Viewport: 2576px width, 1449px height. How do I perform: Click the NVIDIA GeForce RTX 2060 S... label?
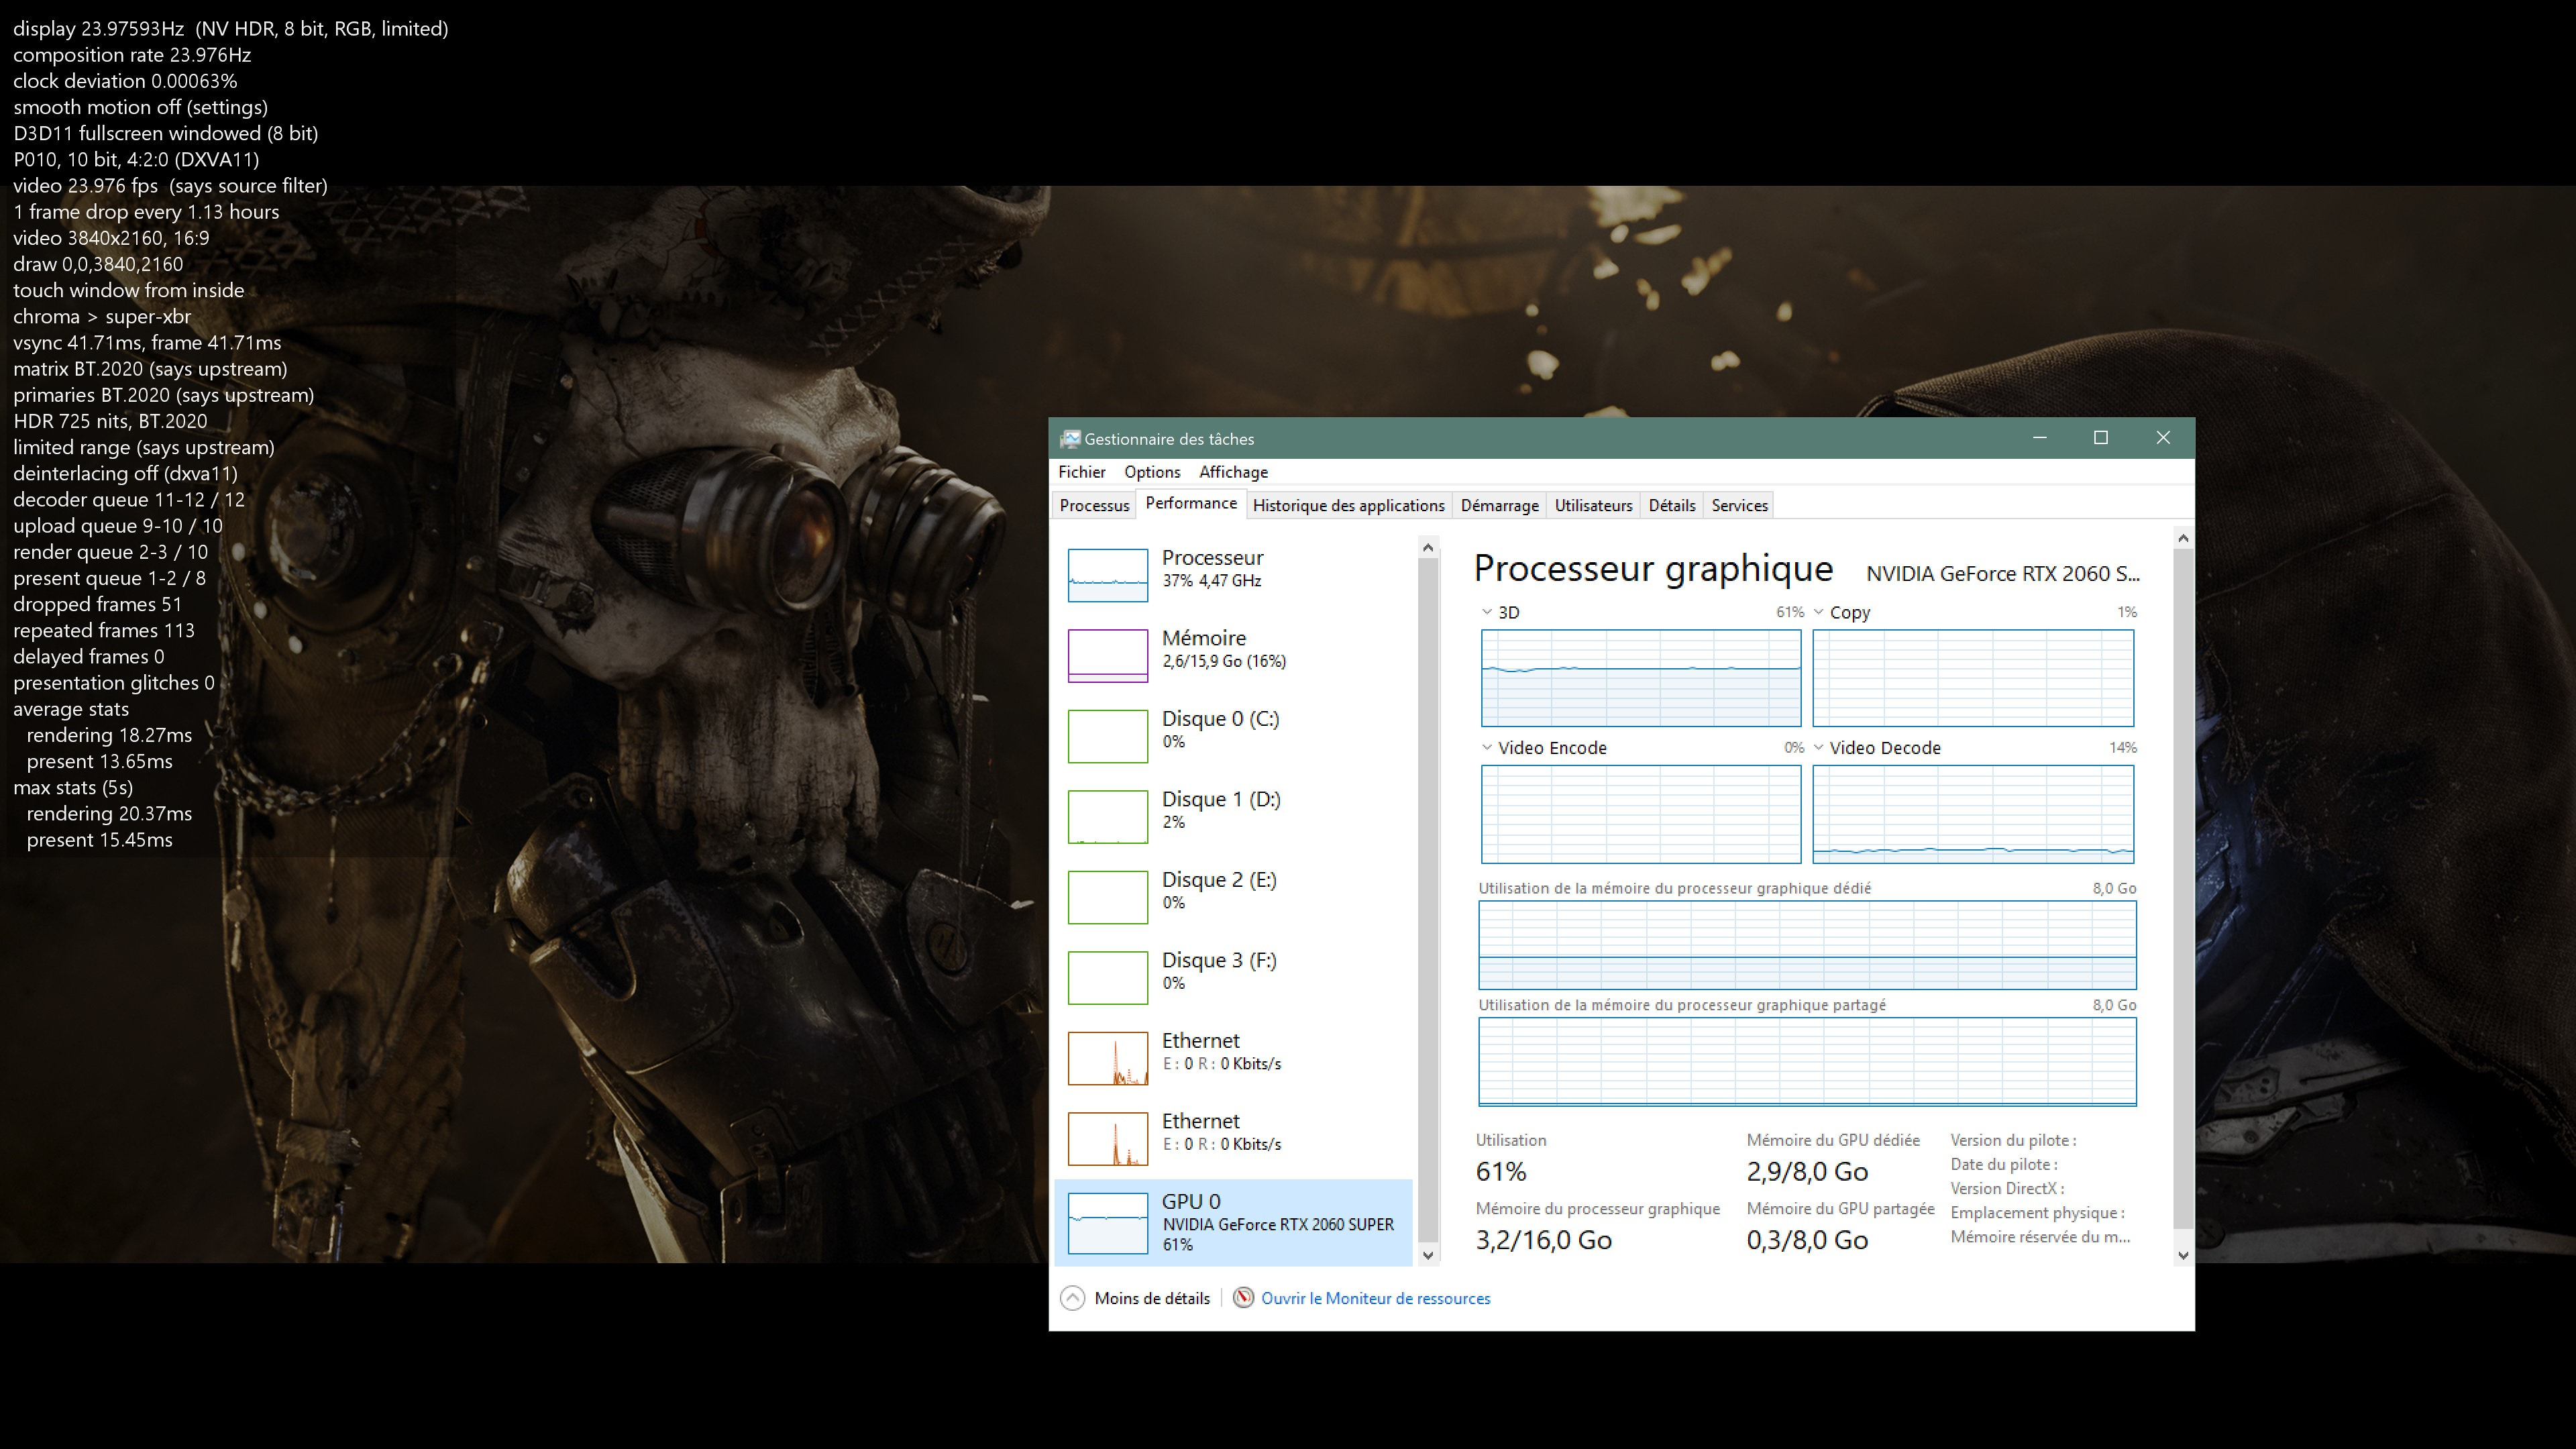pyautogui.click(x=2002, y=573)
